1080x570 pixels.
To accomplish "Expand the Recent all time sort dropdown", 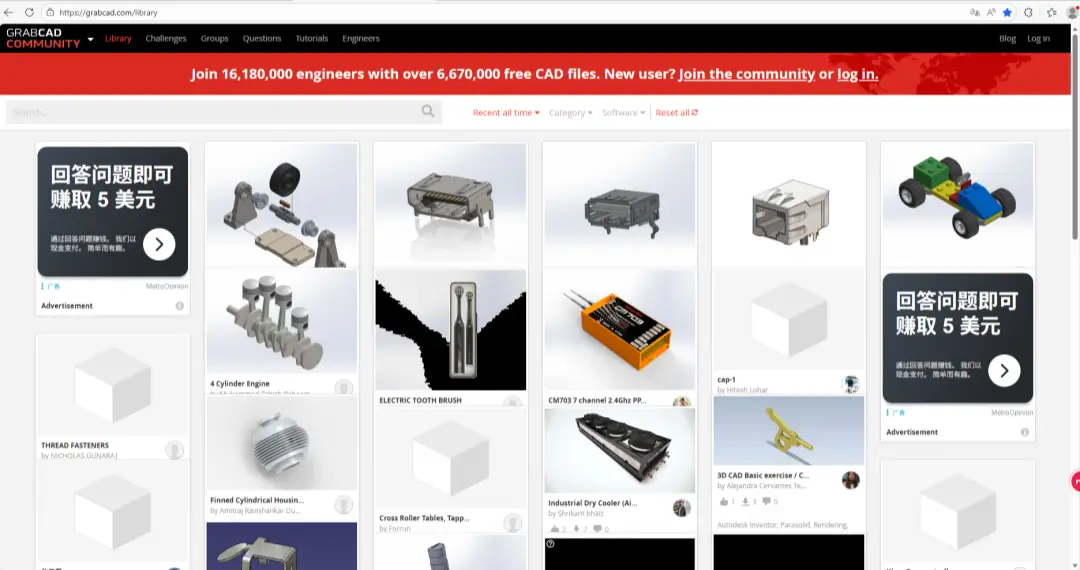I will pyautogui.click(x=506, y=113).
